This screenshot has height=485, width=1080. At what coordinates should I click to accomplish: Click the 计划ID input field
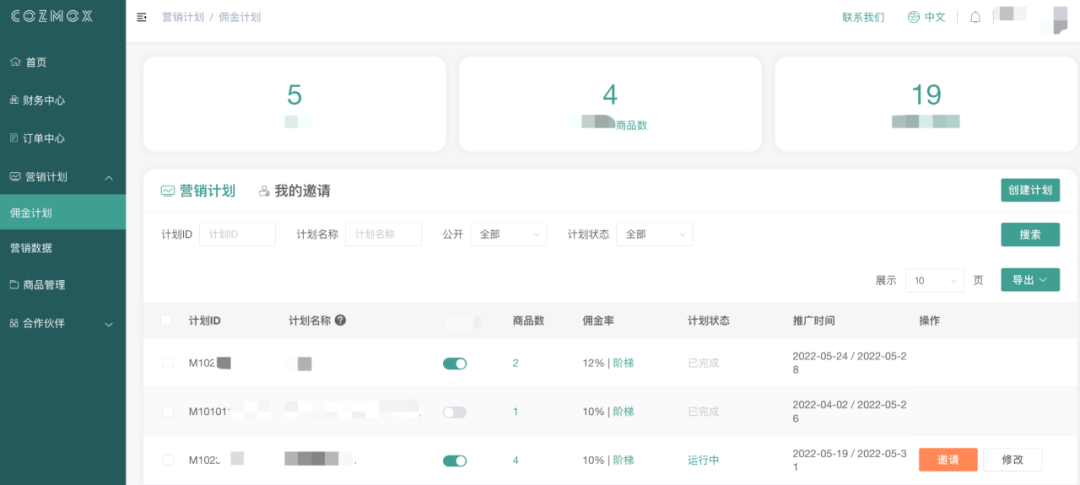click(x=238, y=234)
